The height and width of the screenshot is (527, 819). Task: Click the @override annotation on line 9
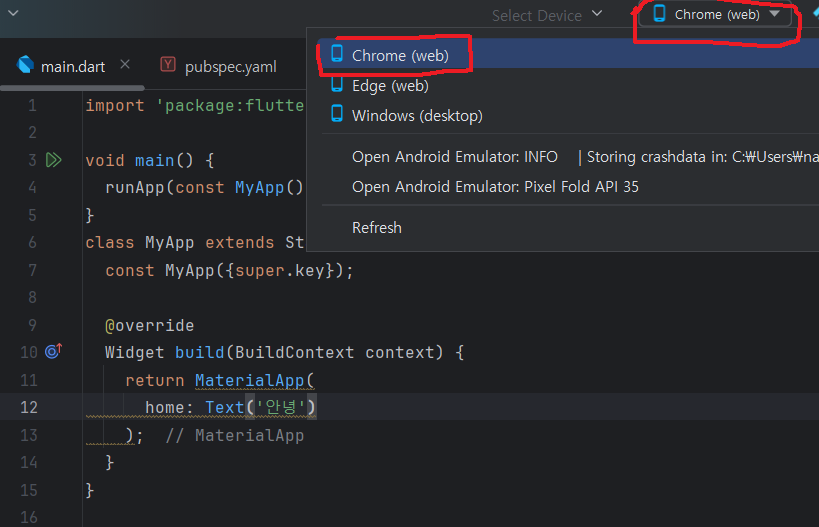pyautogui.click(x=149, y=325)
